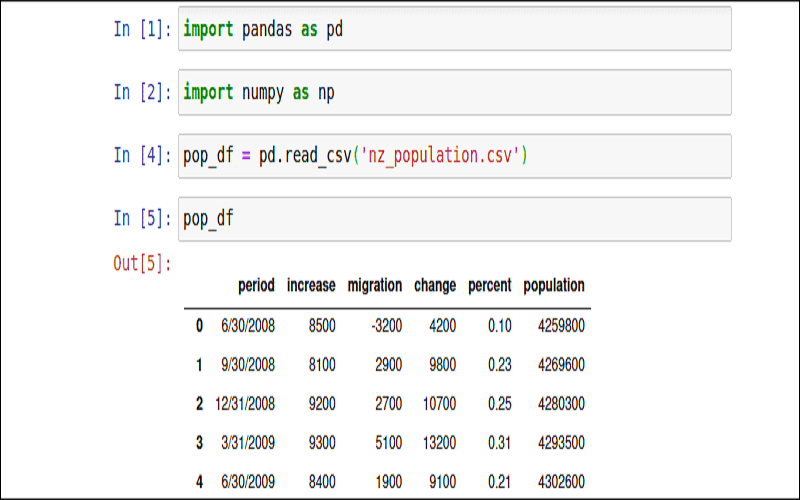Click the row index 1 cell
The height and width of the screenshot is (500, 800).
pyautogui.click(x=199, y=365)
